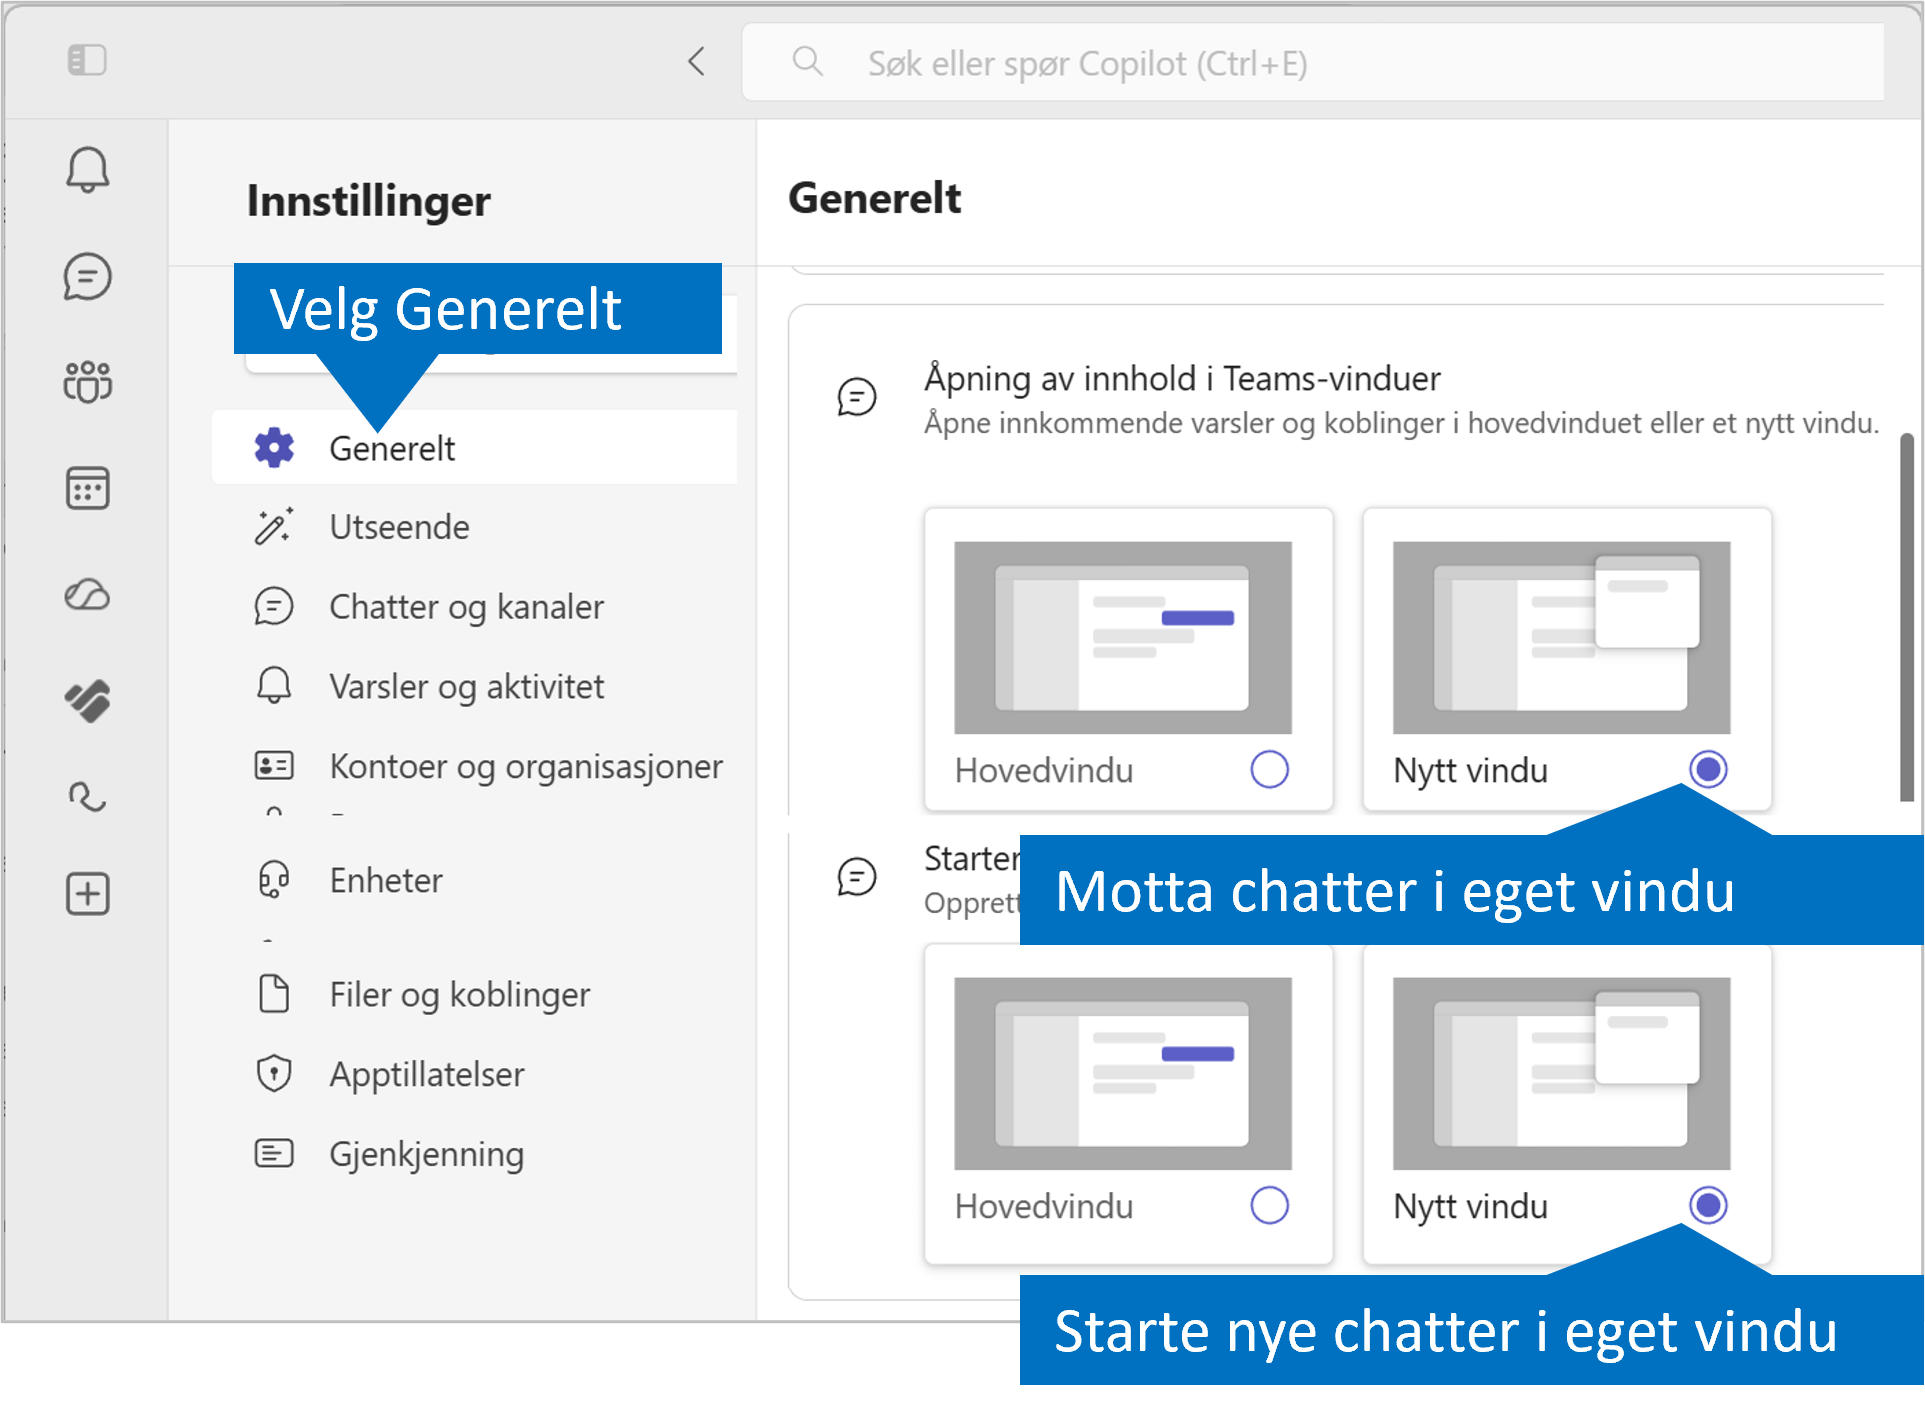1925x1407 pixels.
Task: Click the chat icon beside Åpning av innhold
Action: (857, 397)
